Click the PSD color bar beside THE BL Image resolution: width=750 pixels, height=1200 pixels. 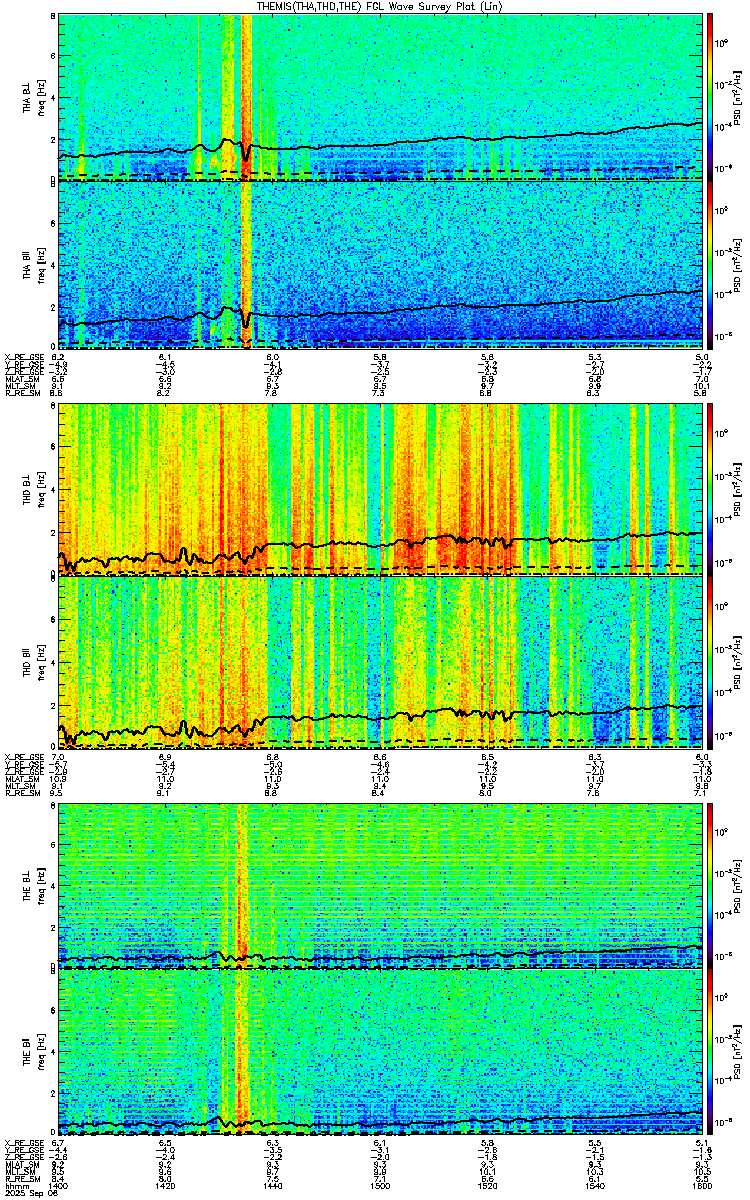coord(711,883)
